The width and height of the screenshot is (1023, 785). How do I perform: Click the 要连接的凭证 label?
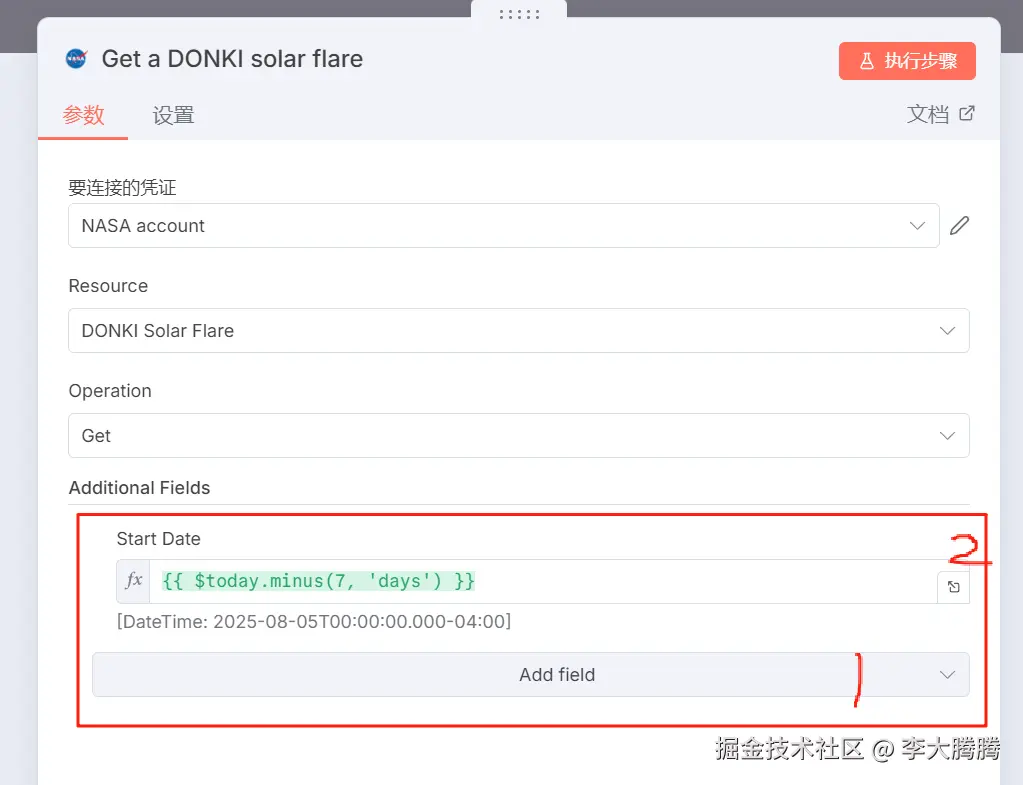pos(123,188)
